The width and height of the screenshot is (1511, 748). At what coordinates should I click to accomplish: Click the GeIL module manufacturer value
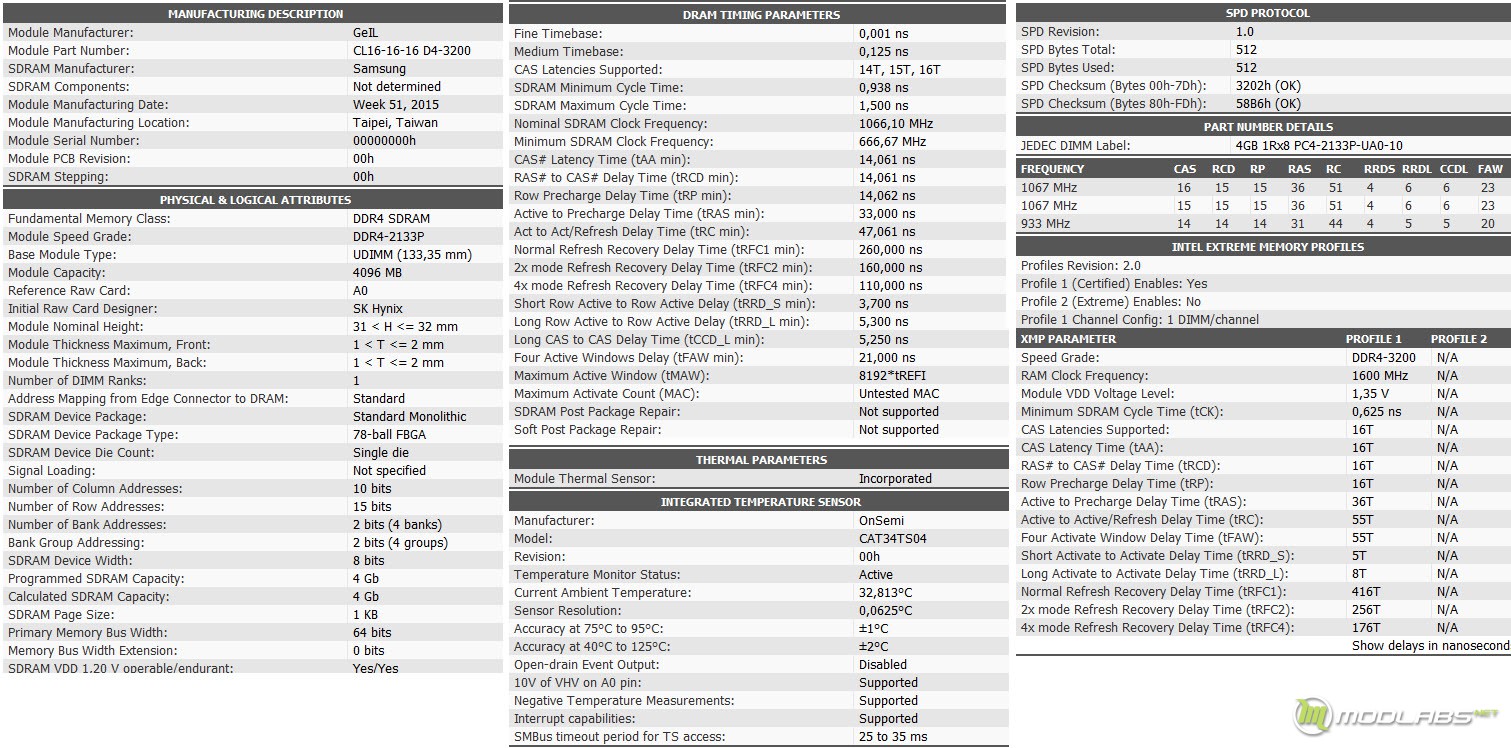(x=366, y=33)
